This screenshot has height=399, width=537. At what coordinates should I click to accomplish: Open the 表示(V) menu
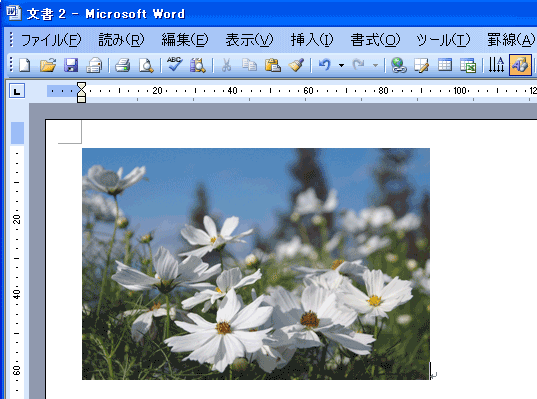coord(249,40)
